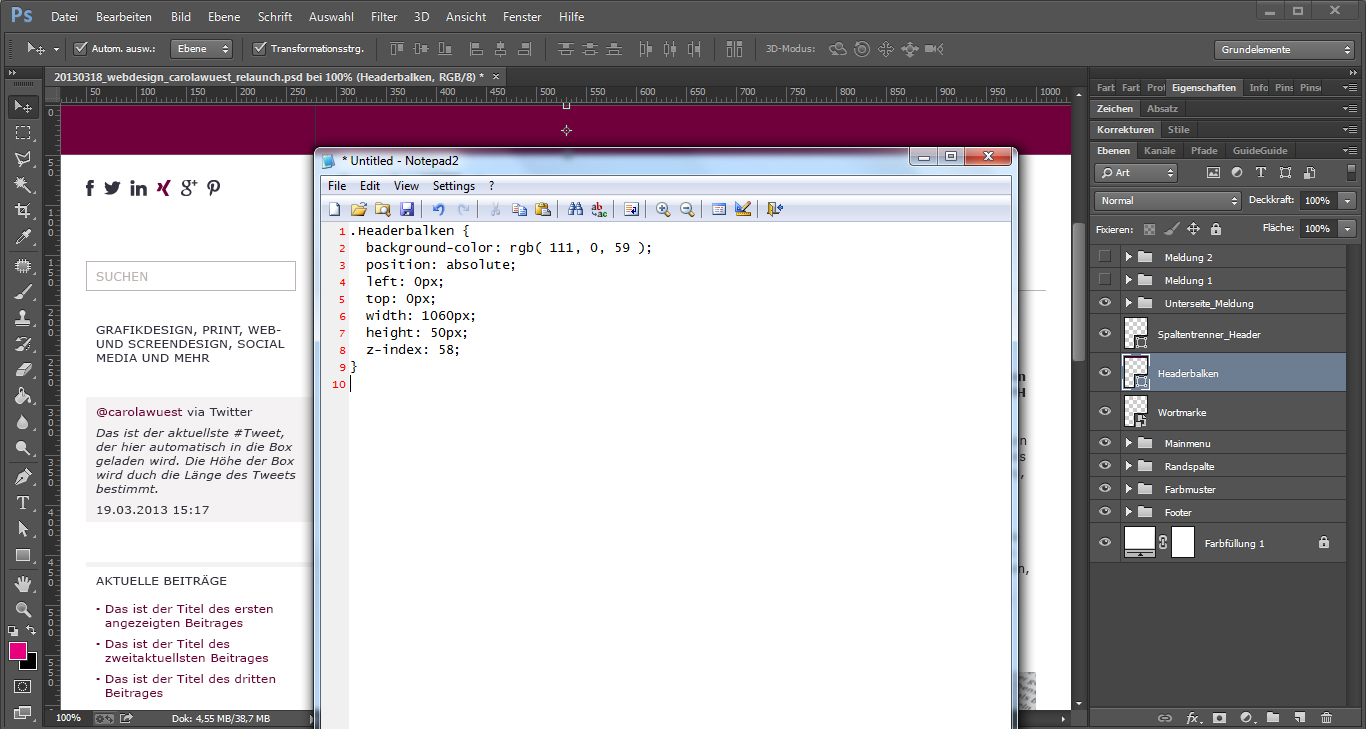Open the Ebene menu in Photoshop

pyautogui.click(x=224, y=17)
